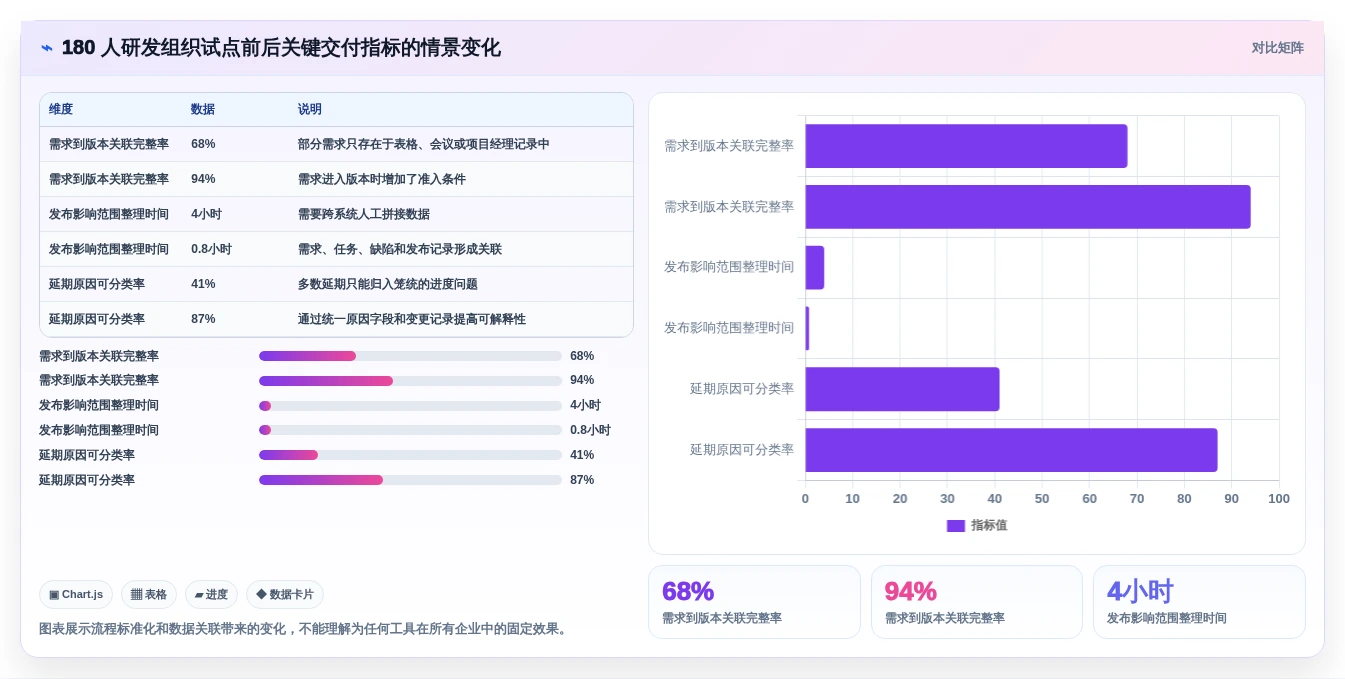This screenshot has width=1345, height=679.
Task: Click 通过统一原因字段和变更记录提高可解释性
Action: pos(412,319)
